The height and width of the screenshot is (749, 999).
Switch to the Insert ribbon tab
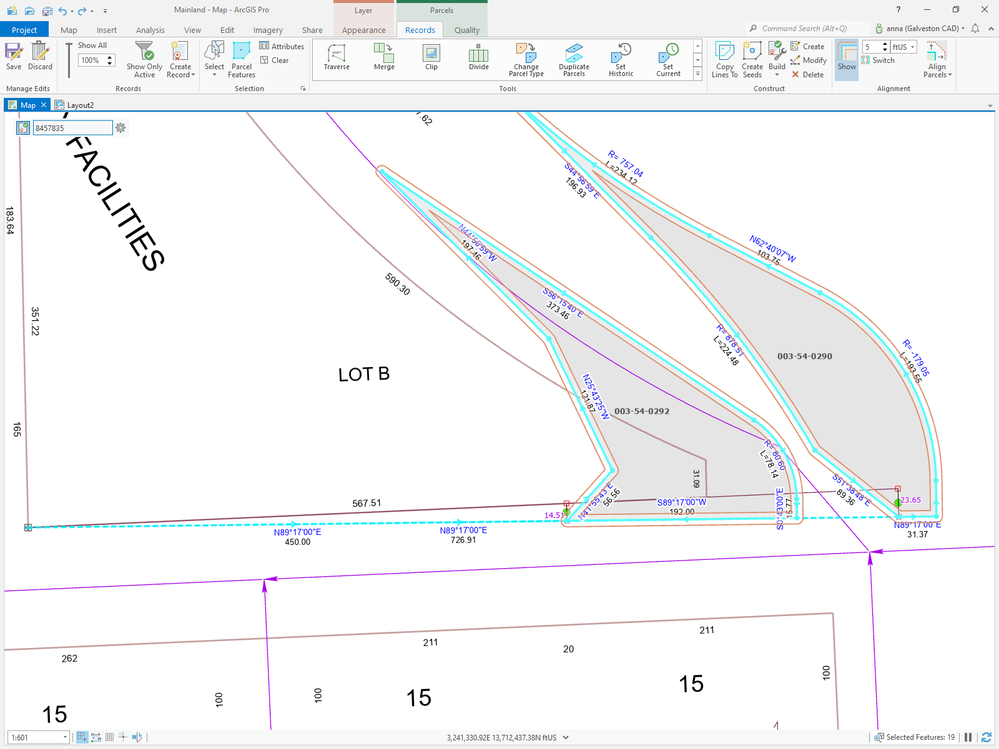(106, 30)
